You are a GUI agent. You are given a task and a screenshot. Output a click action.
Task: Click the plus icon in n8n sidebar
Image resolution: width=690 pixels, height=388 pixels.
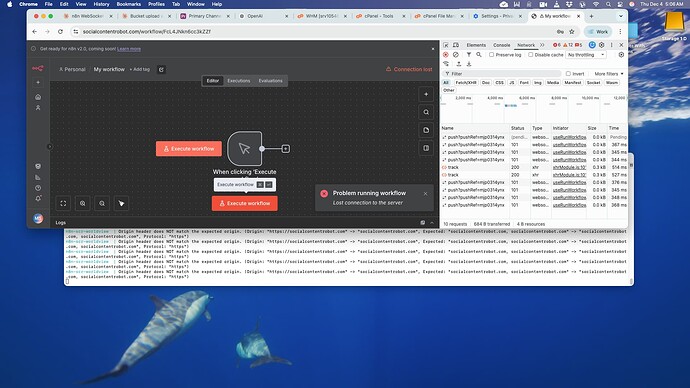(38, 83)
